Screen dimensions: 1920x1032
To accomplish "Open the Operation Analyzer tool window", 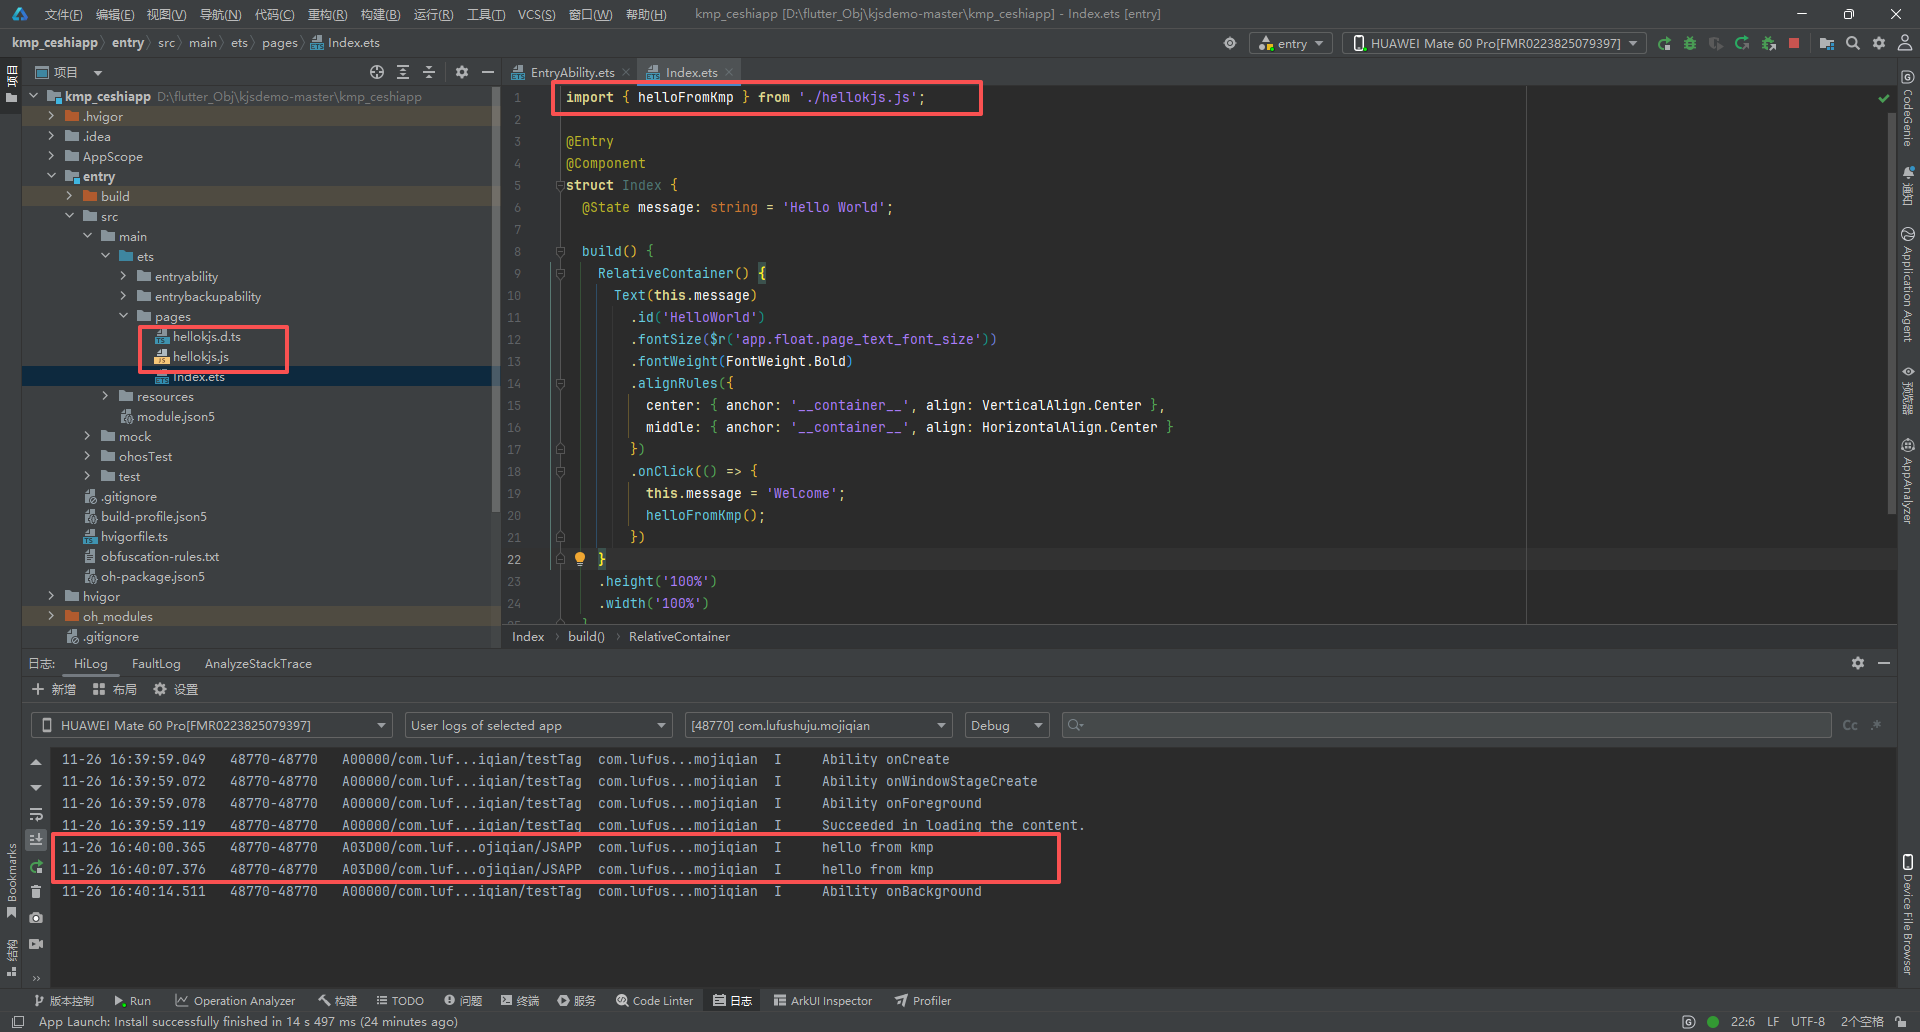I will coord(235,1000).
